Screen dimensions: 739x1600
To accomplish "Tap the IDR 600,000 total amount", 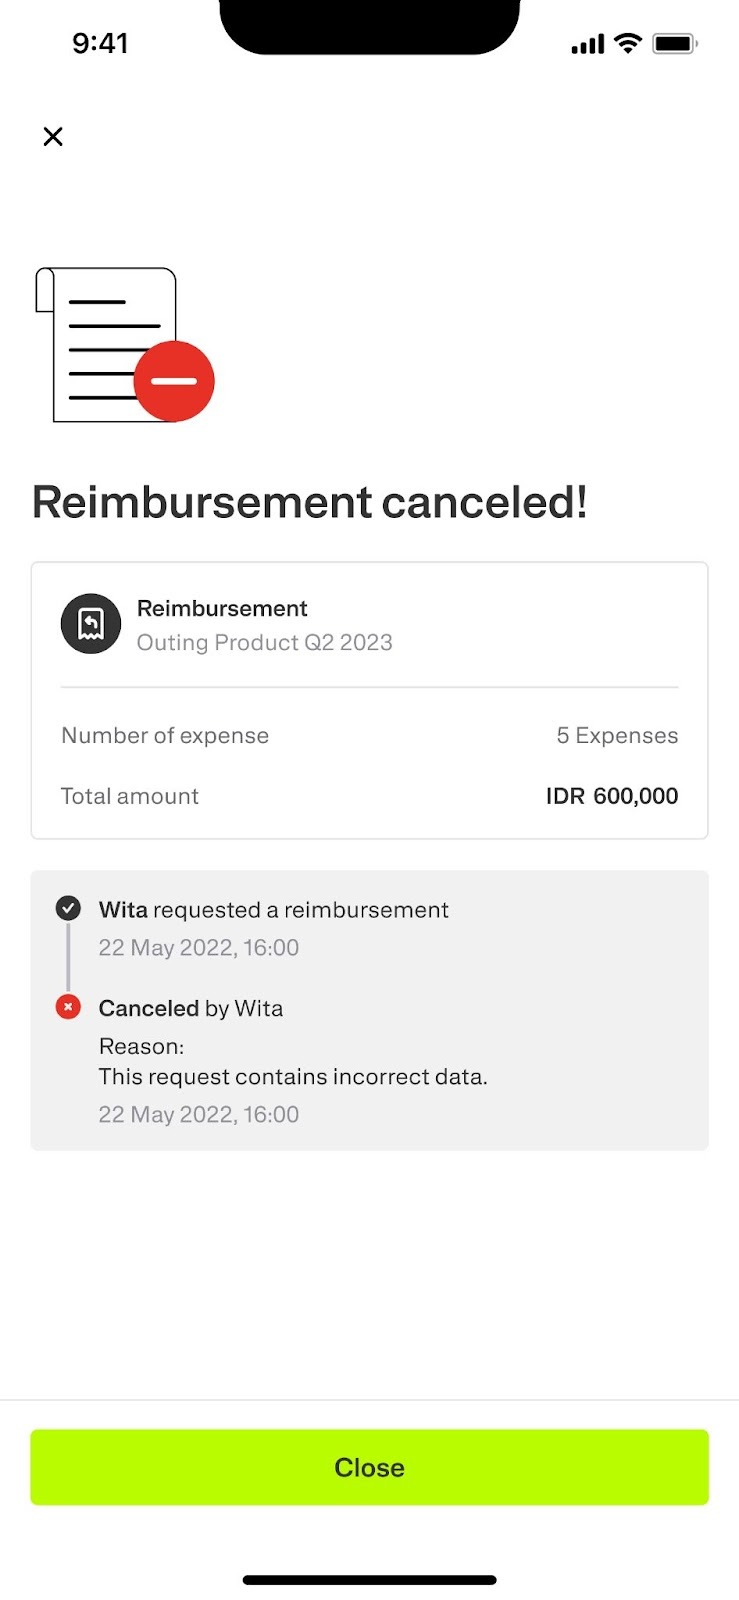I will point(612,796).
